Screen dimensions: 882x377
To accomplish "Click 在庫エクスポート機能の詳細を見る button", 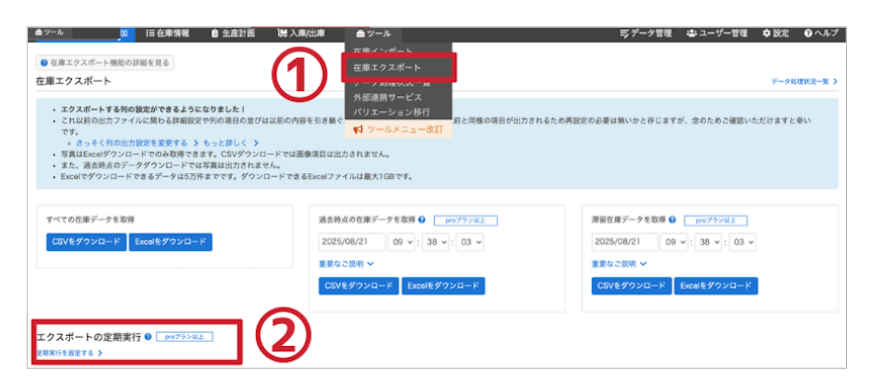I will [105, 63].
